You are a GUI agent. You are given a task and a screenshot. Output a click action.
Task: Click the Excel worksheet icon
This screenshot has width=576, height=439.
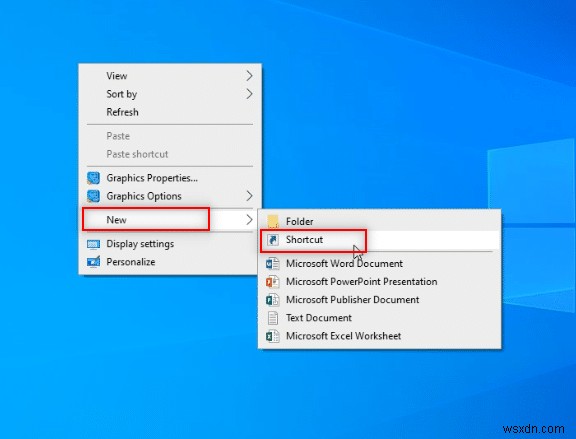[273, 336]
